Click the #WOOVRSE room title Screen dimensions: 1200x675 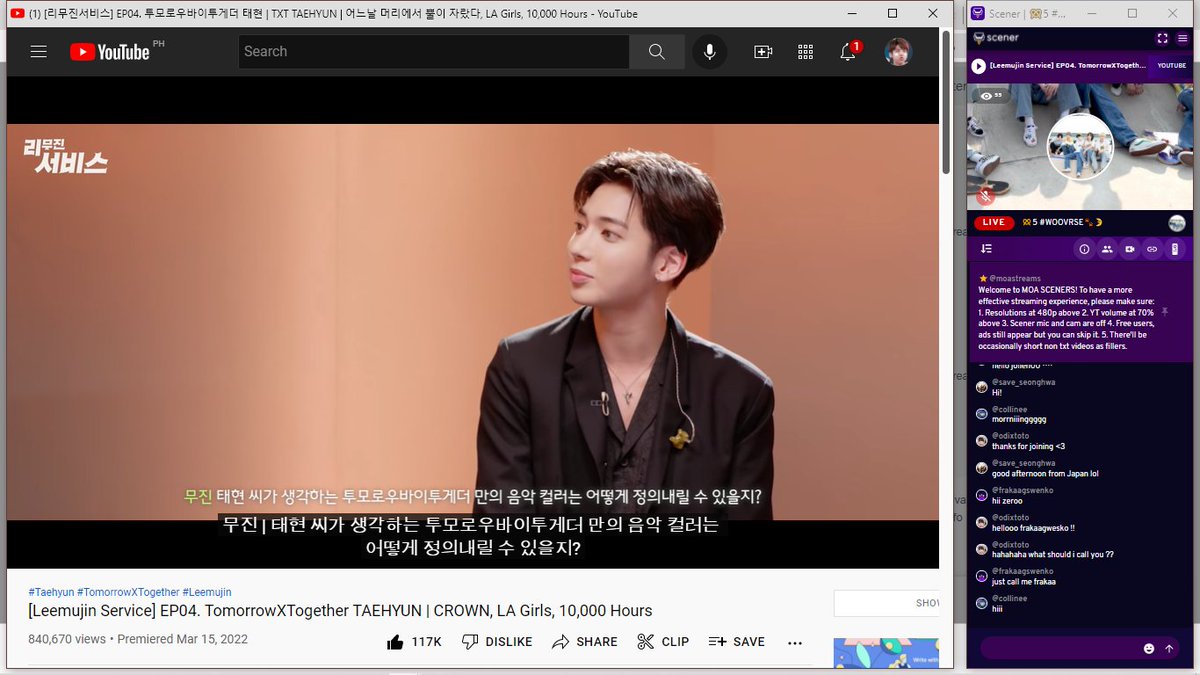[x=1061, y=222]
